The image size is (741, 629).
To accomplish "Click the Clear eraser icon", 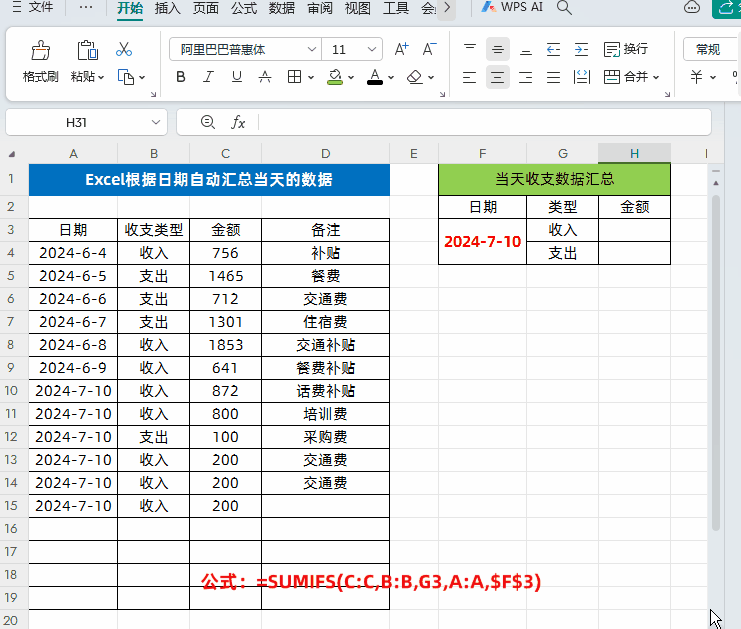I will click(x=414, y=77).
